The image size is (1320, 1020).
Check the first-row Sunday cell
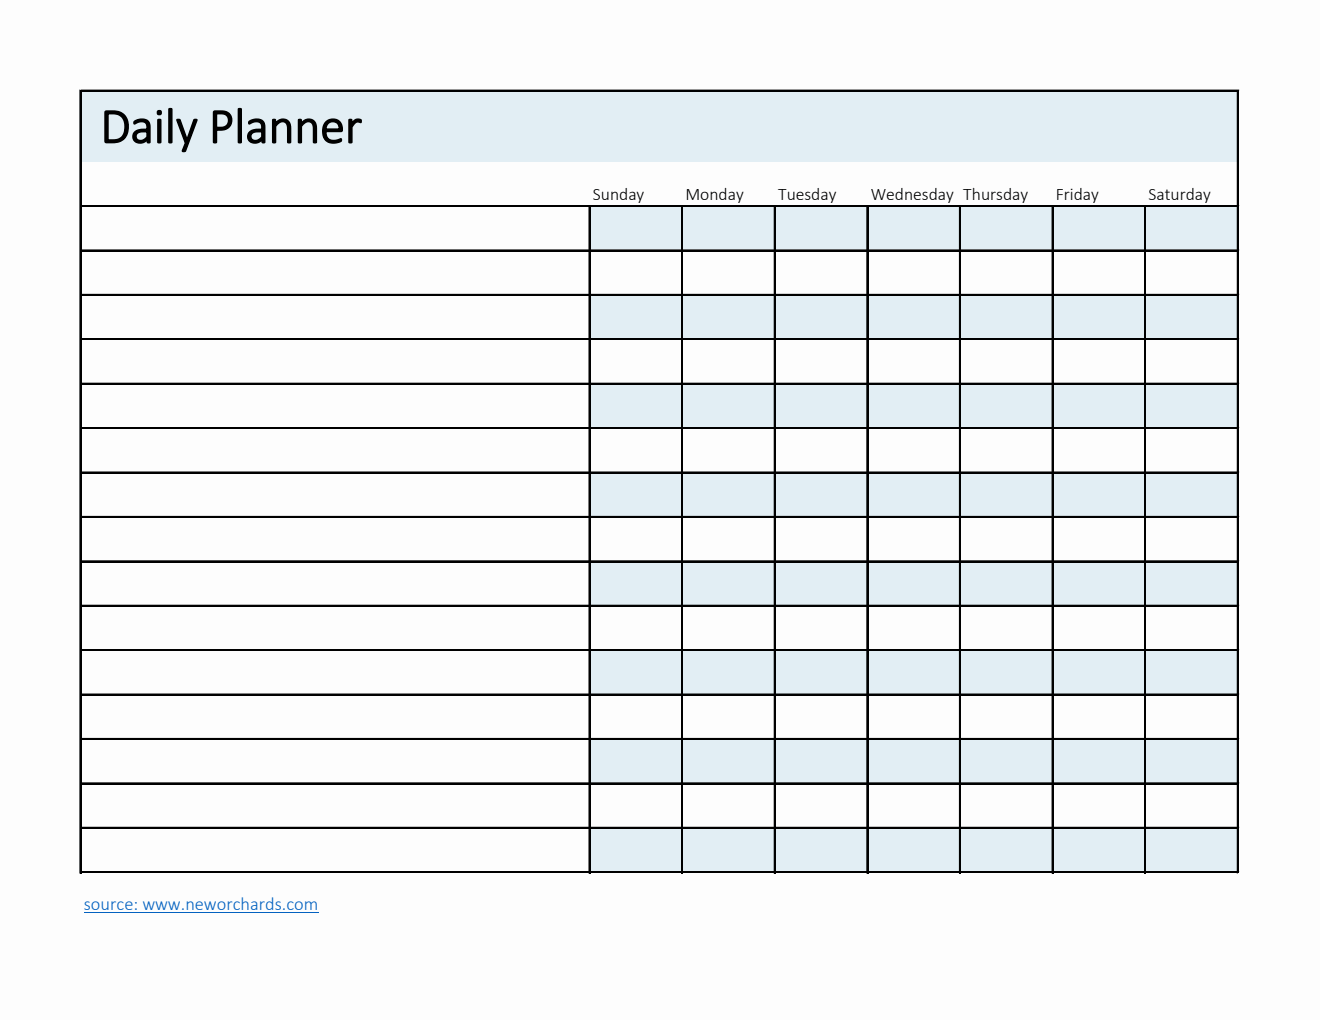[x=636, y=228]
